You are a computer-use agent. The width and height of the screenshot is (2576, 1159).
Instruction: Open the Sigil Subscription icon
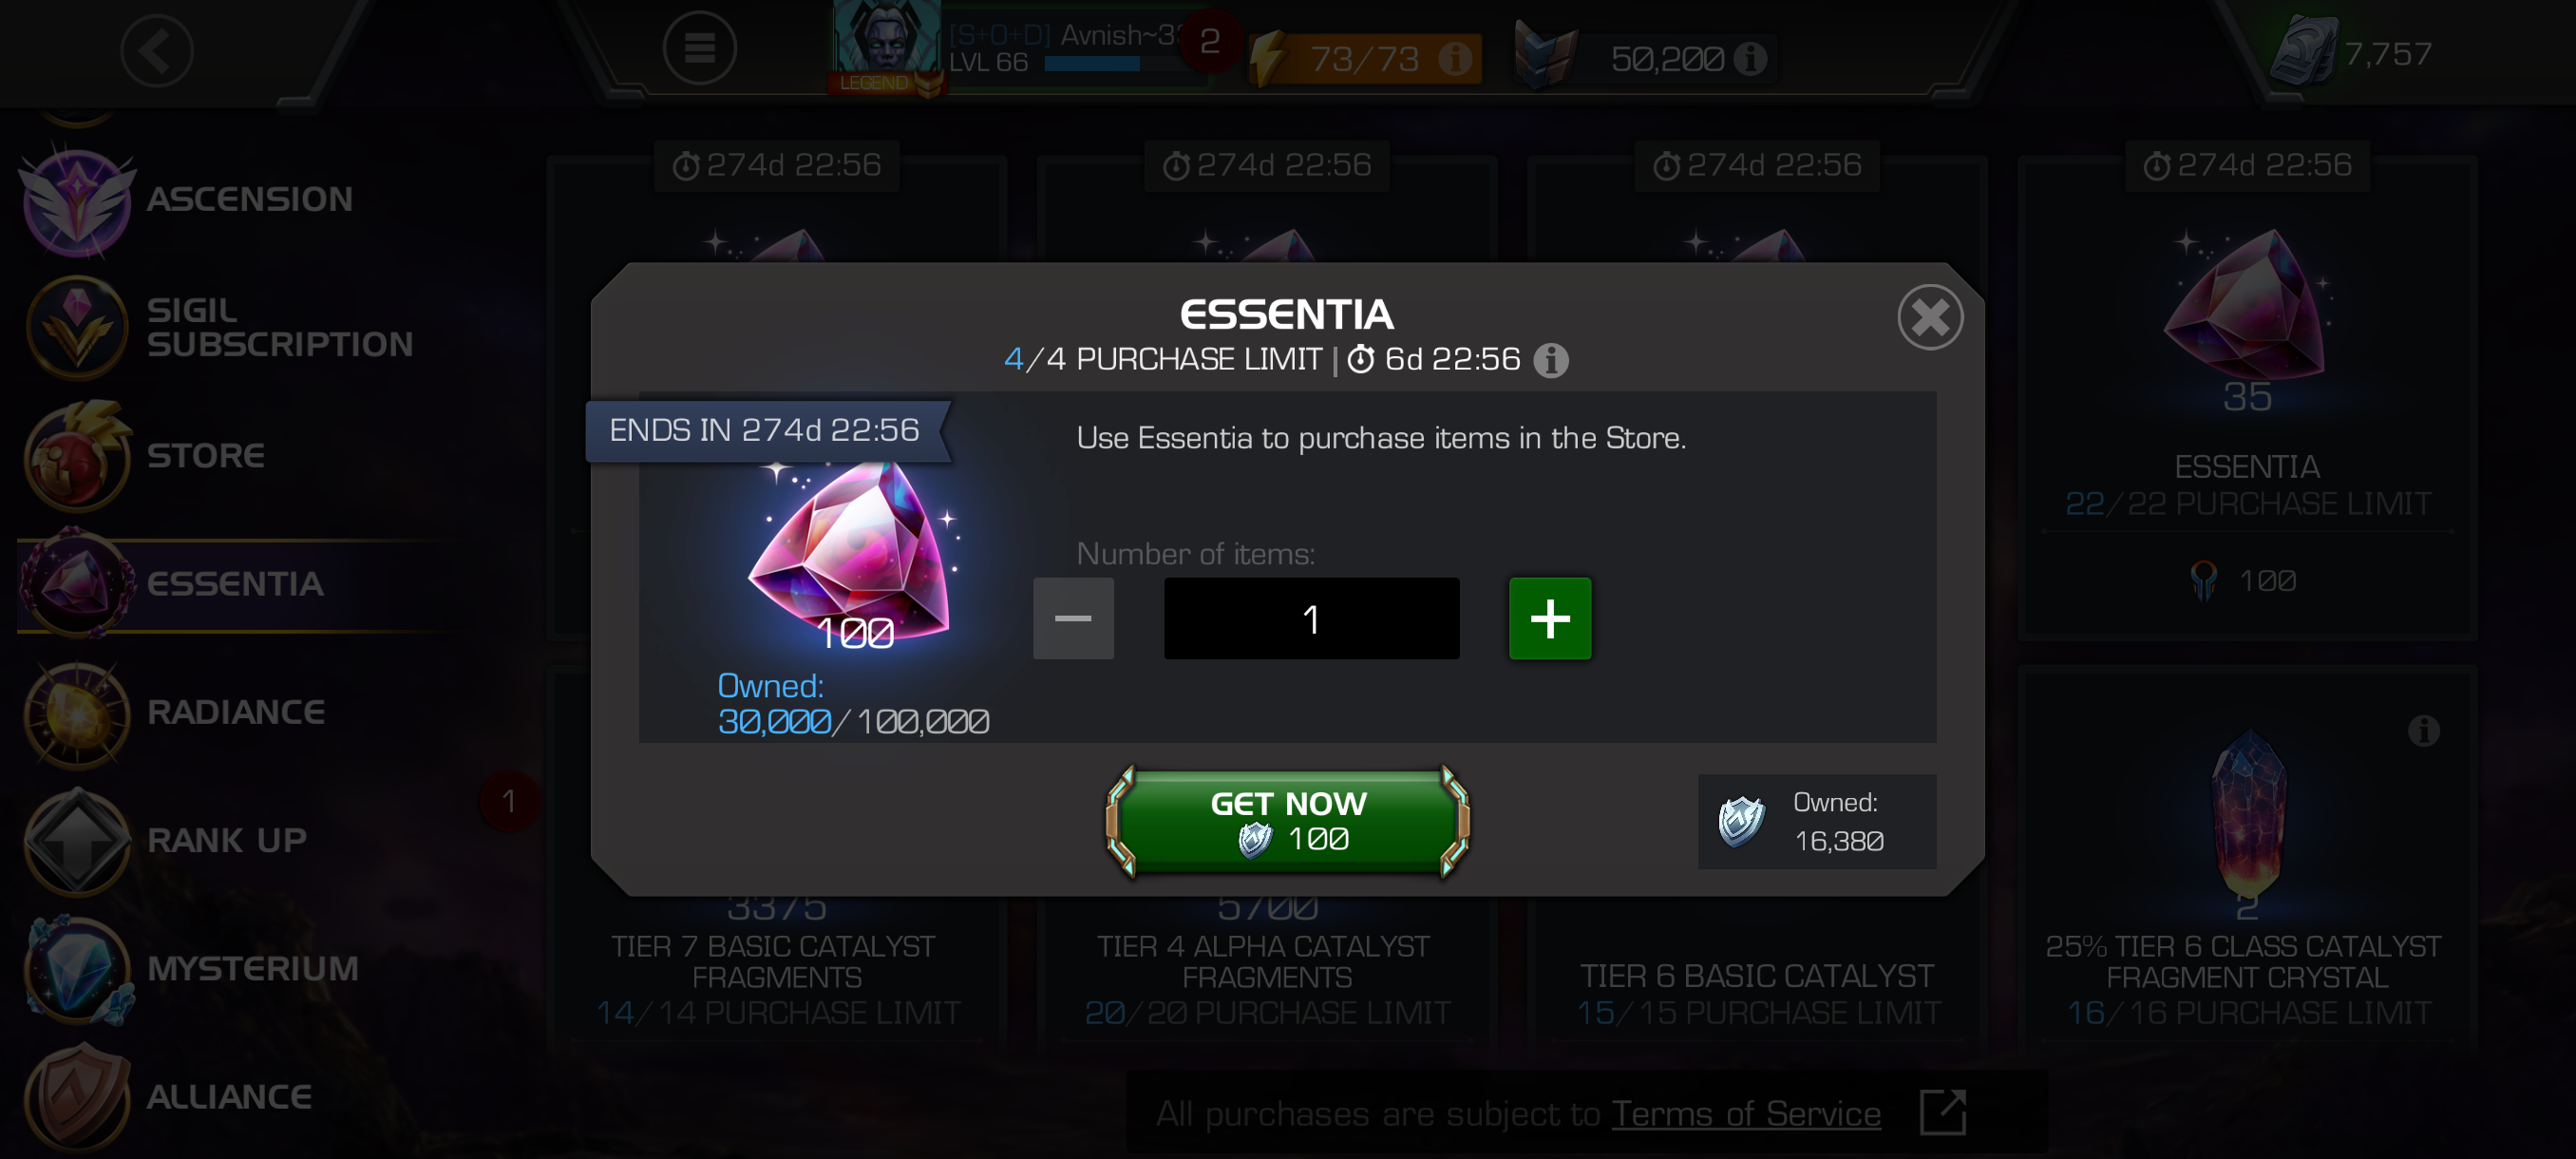[77, 327]
